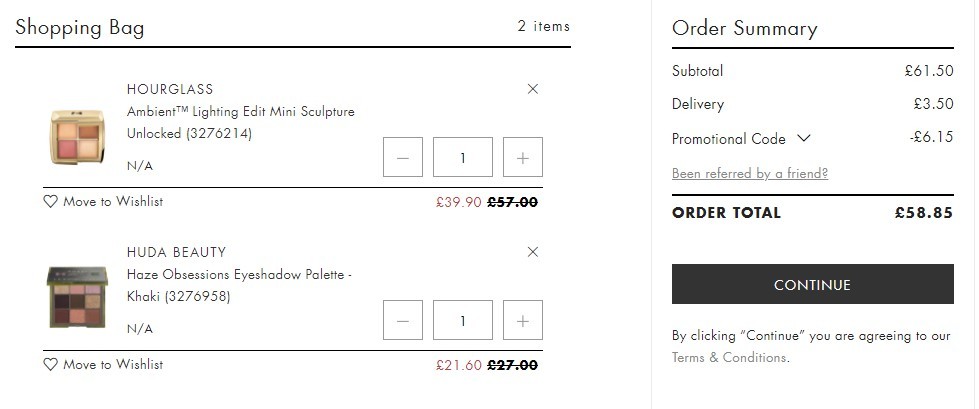The image size is (979, 409).
Task: Expand the Promotional Code chevron
Action: click(804, 138)
